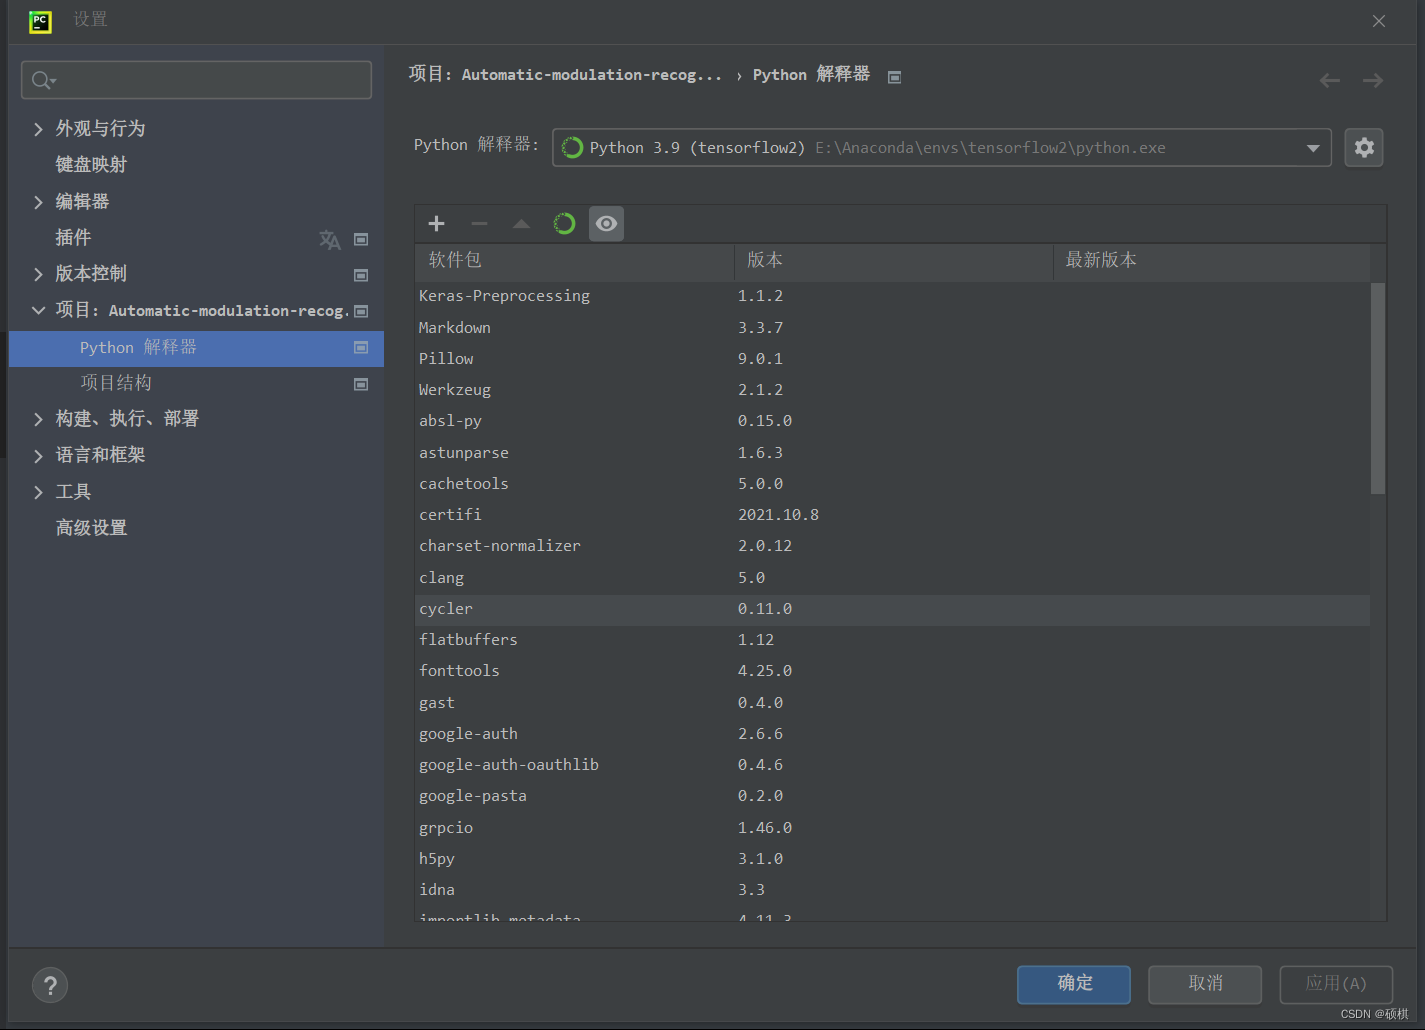Expand the 外观与行为 section
1425x1030 pixels.
pyautogui.click(x=38, y=129)
